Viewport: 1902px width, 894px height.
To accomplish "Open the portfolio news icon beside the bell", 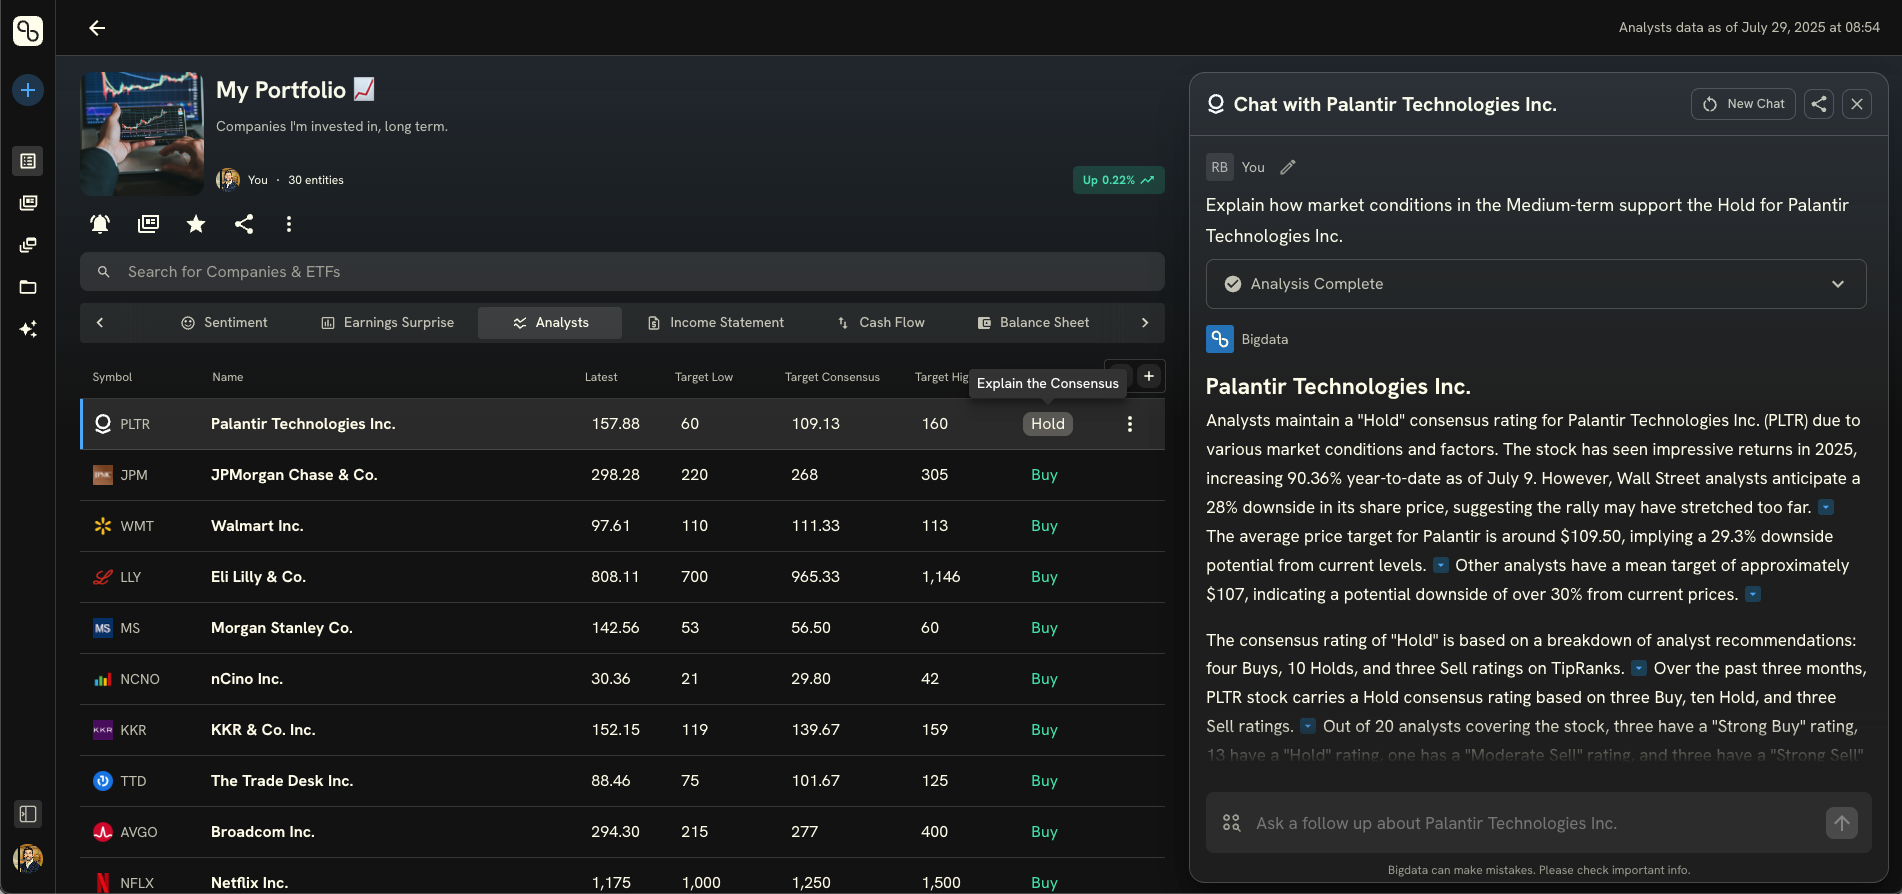I will tap(148, 224).
